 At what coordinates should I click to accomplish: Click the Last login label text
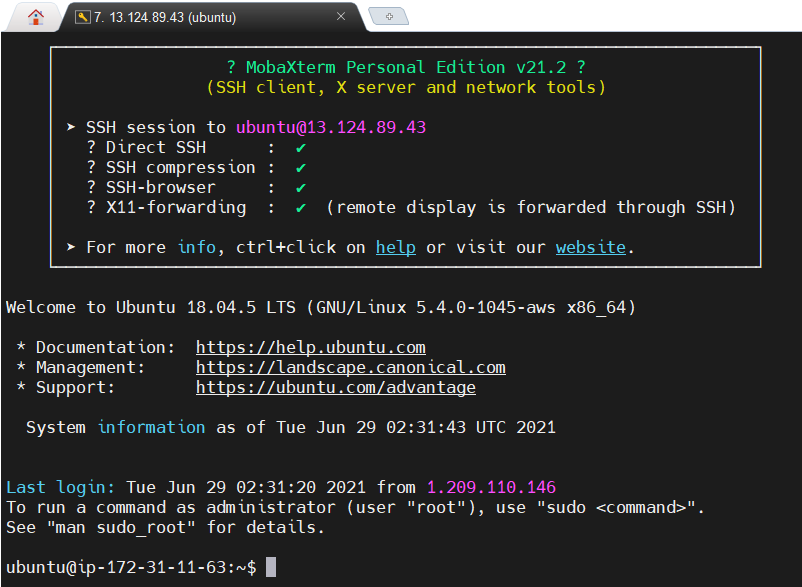tap(60, 487)
